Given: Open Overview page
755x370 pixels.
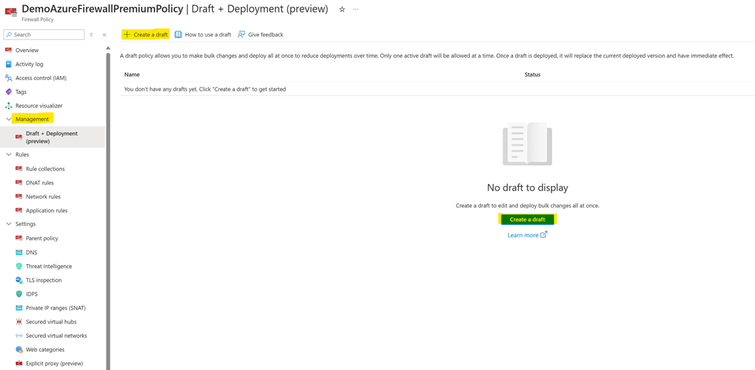Looking at the screenshot, I should [x=27, y=50].
